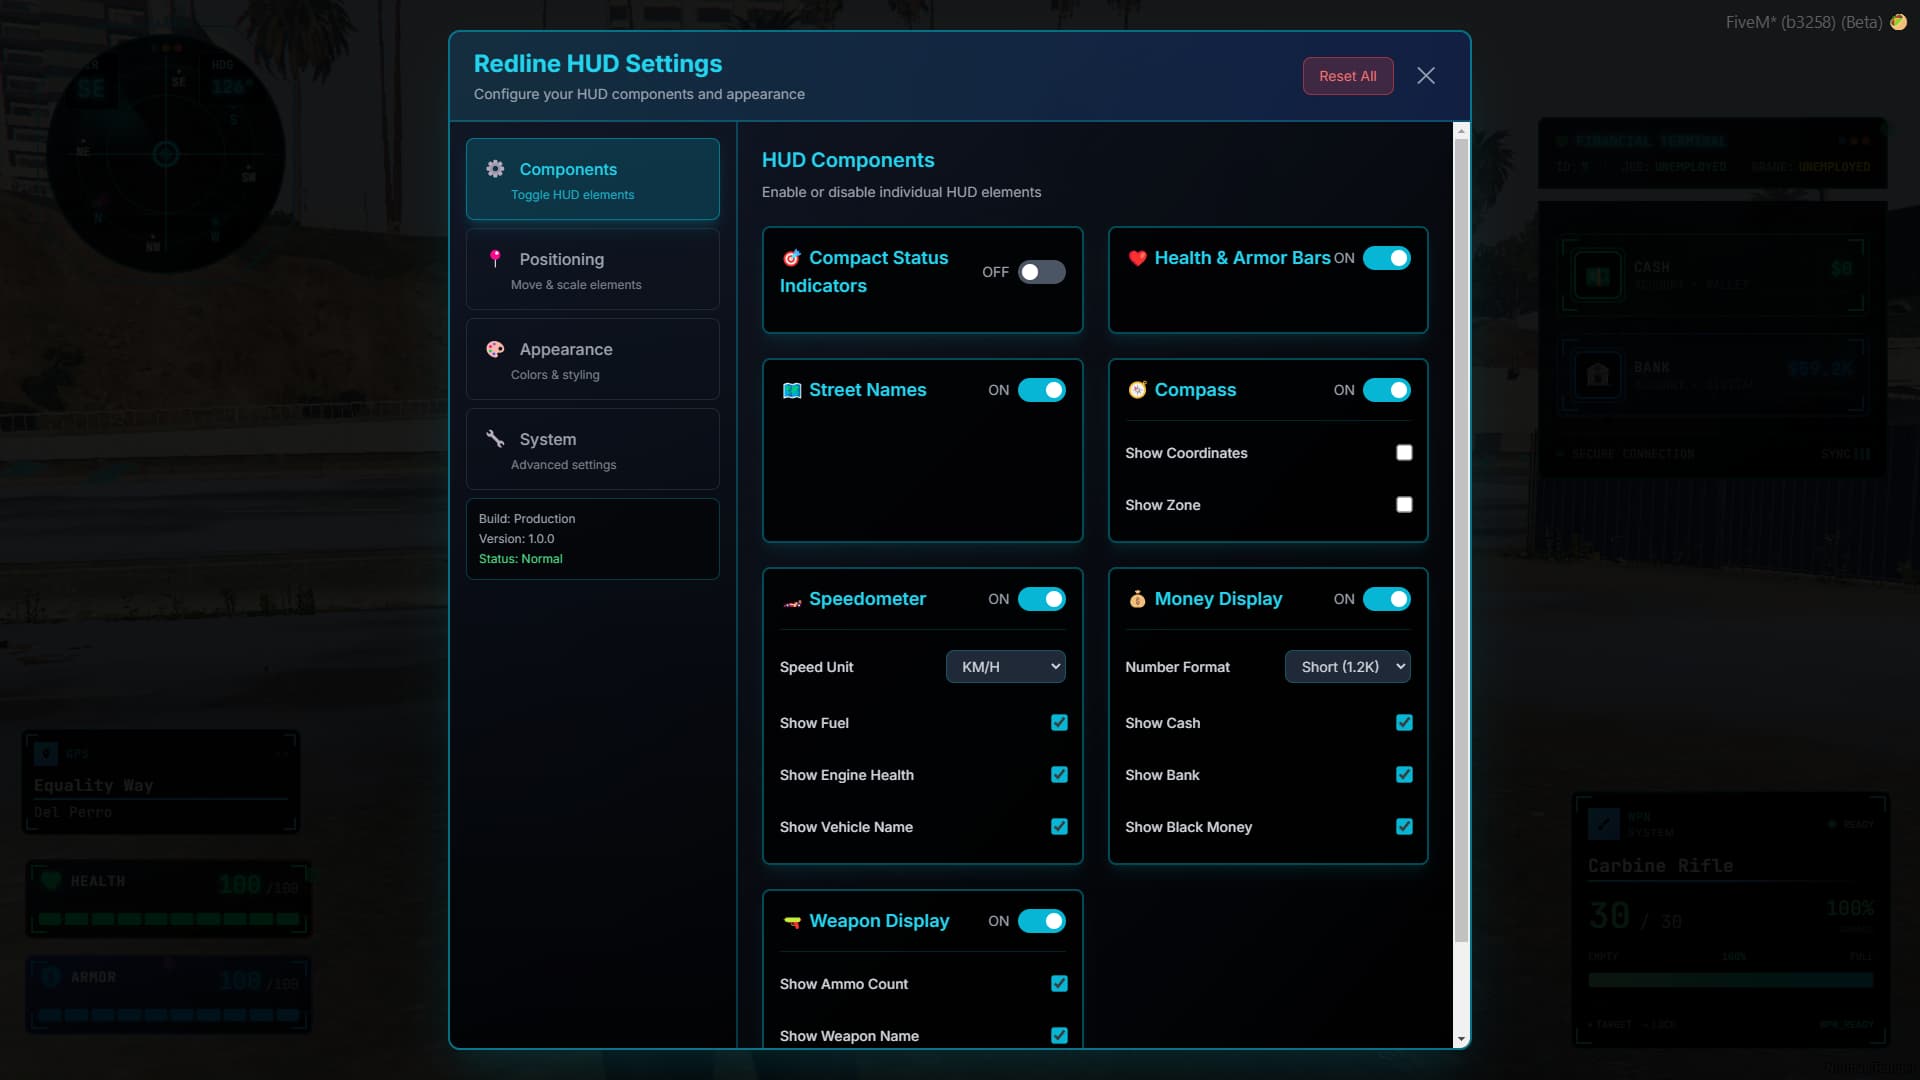The height and width of the screenshot is (1080, 1920).
Task: Uncheck Show Engine Health checkbox
Action: [x=1059, y=775]
